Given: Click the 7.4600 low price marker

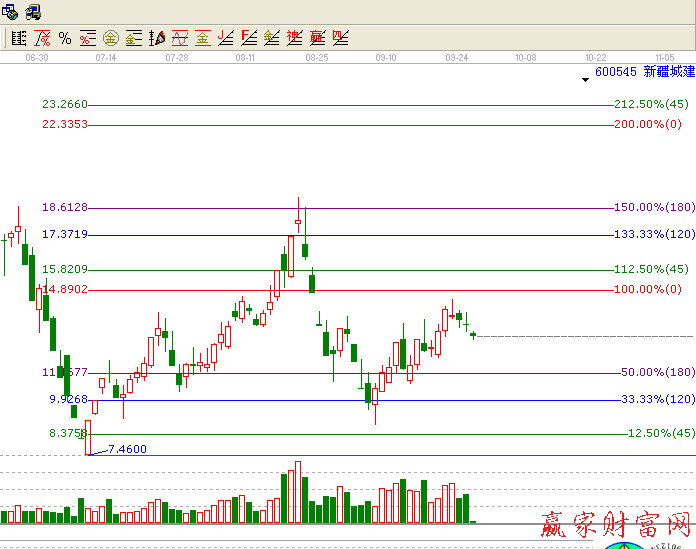Looking at the screenshot, I should click(x=126, y=449).
